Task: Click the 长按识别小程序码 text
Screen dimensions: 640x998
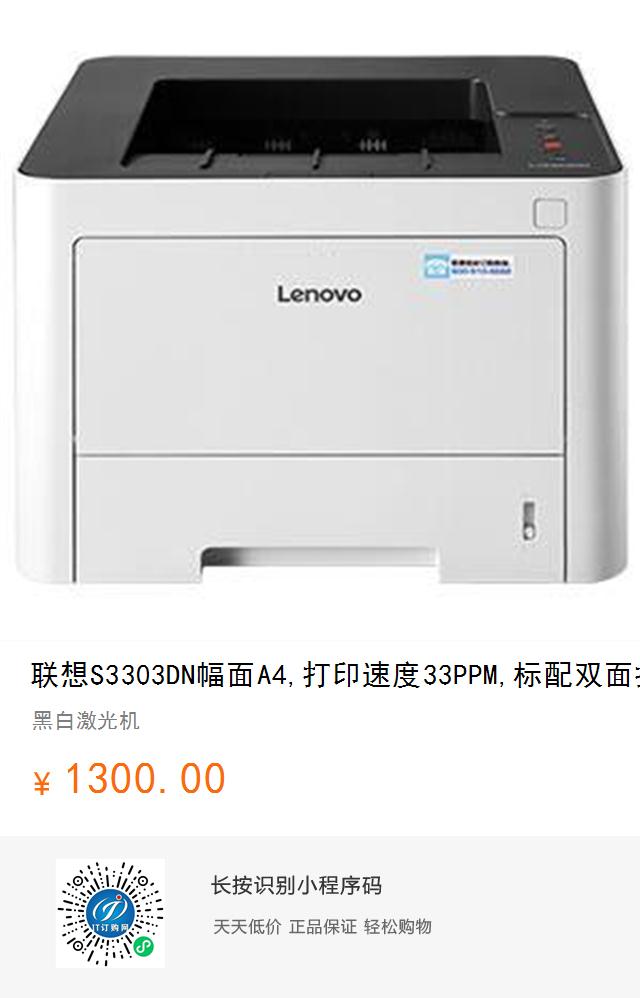Action: 296,885
